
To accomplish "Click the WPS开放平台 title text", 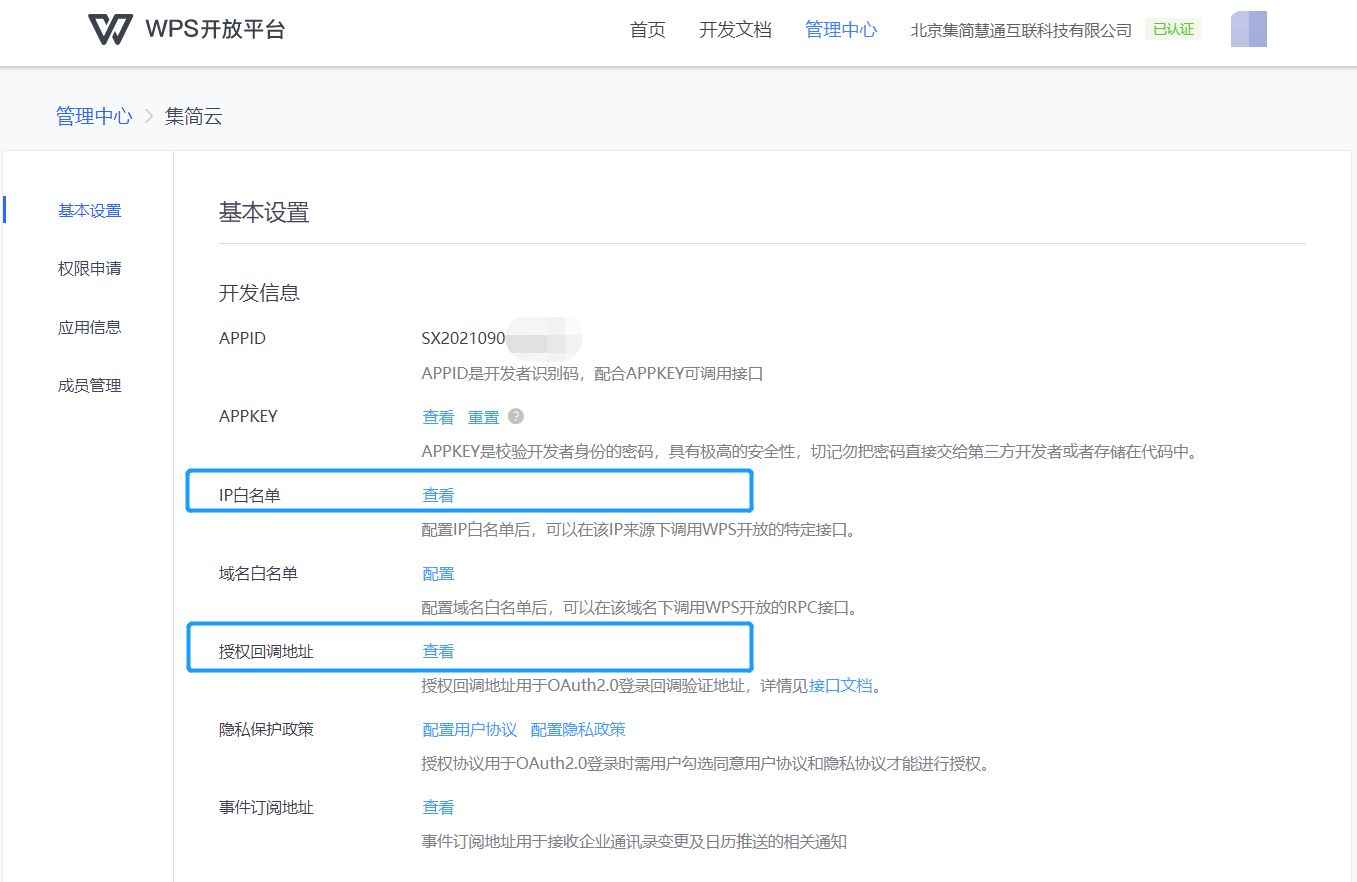I will tap(215, 29).
